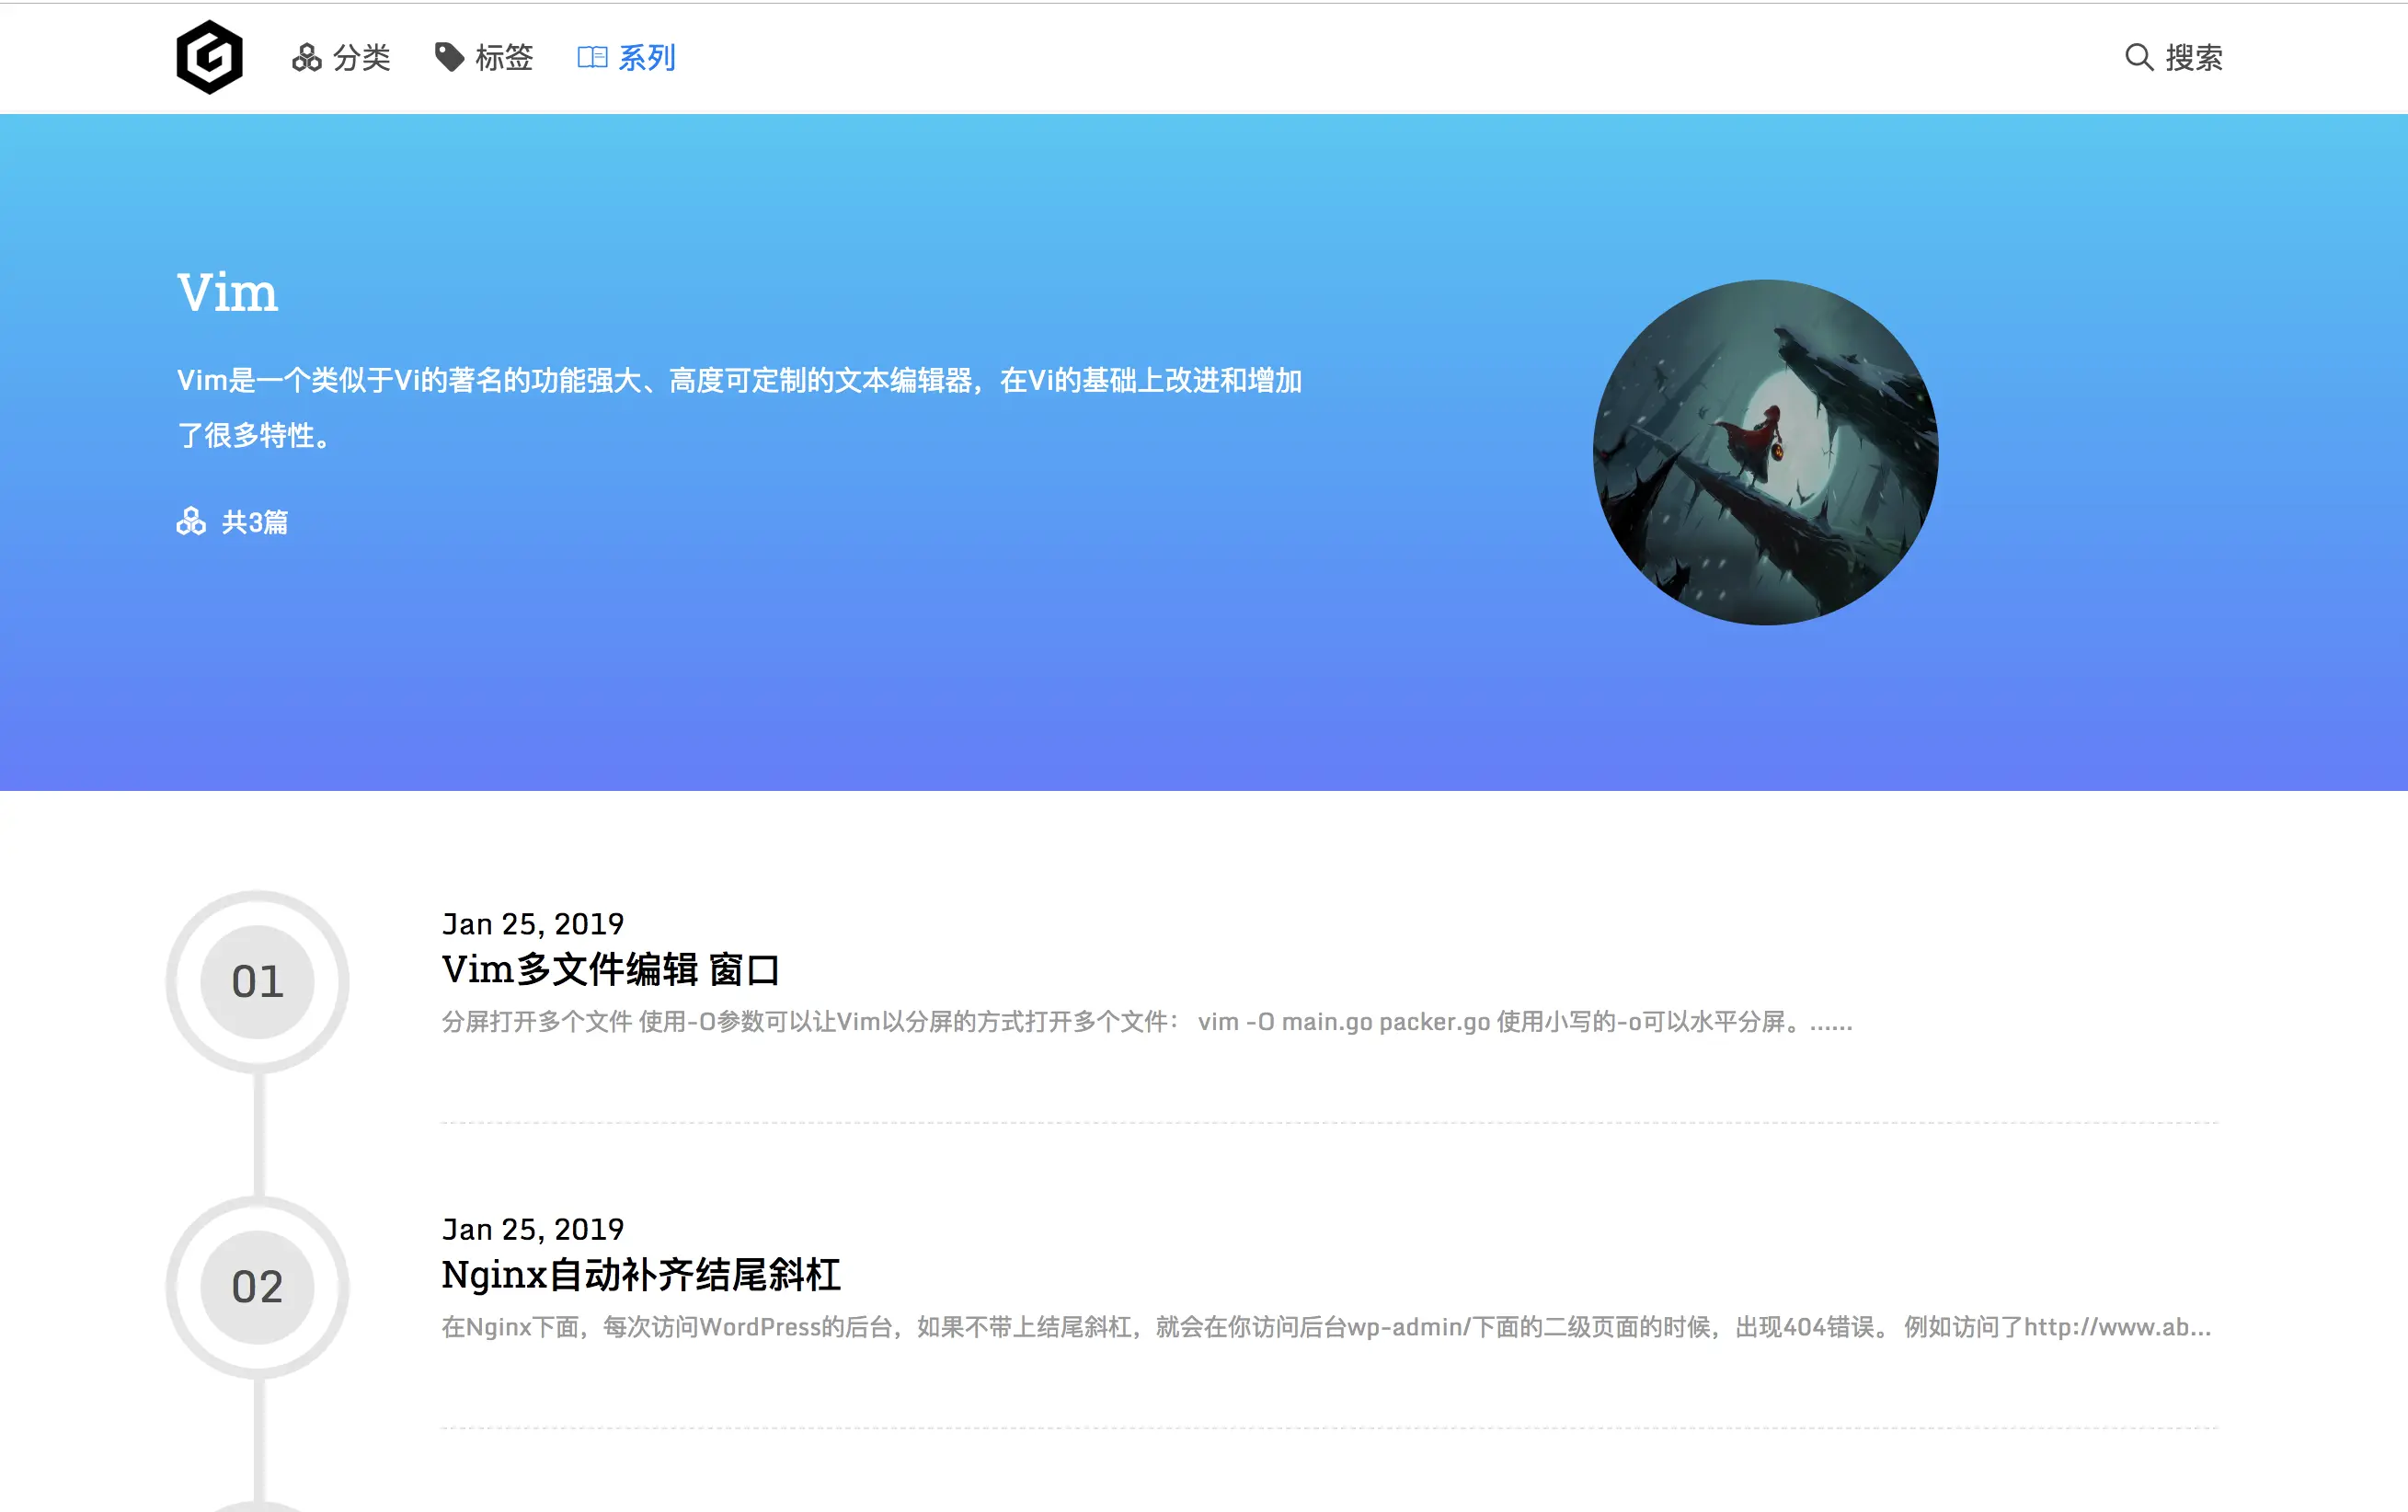Click the hexagon G site logo
2408x1512 pixels.
(209, 58)
